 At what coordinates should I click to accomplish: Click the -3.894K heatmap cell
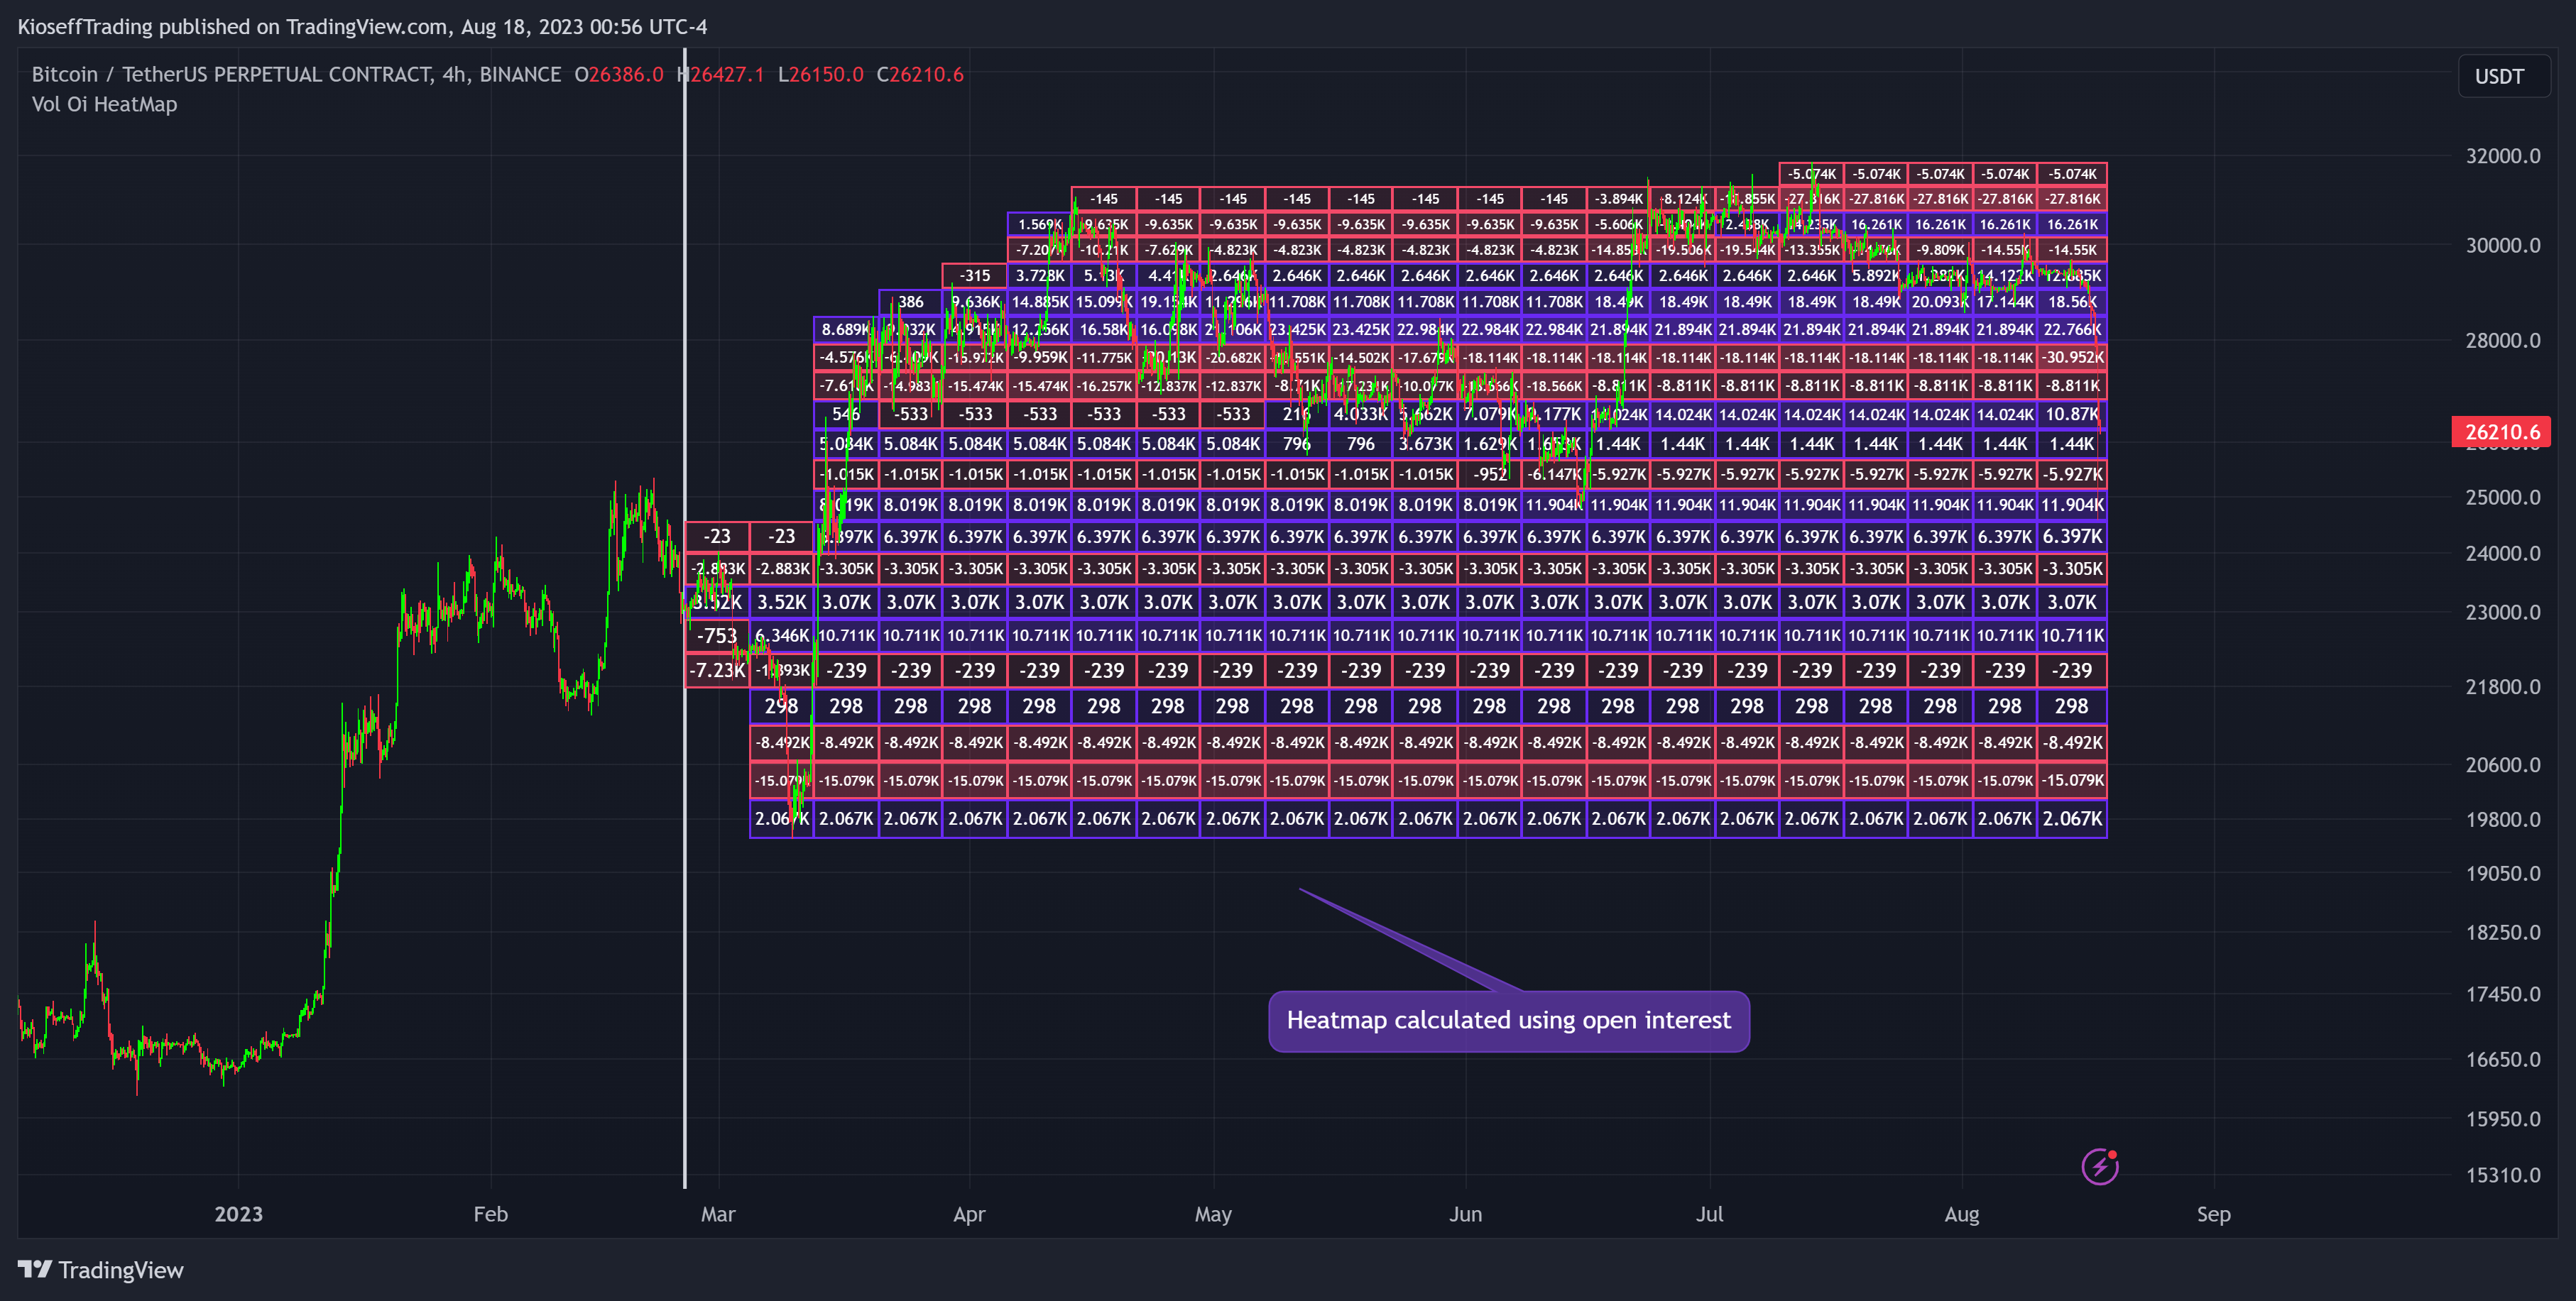tap(1619, 199)
